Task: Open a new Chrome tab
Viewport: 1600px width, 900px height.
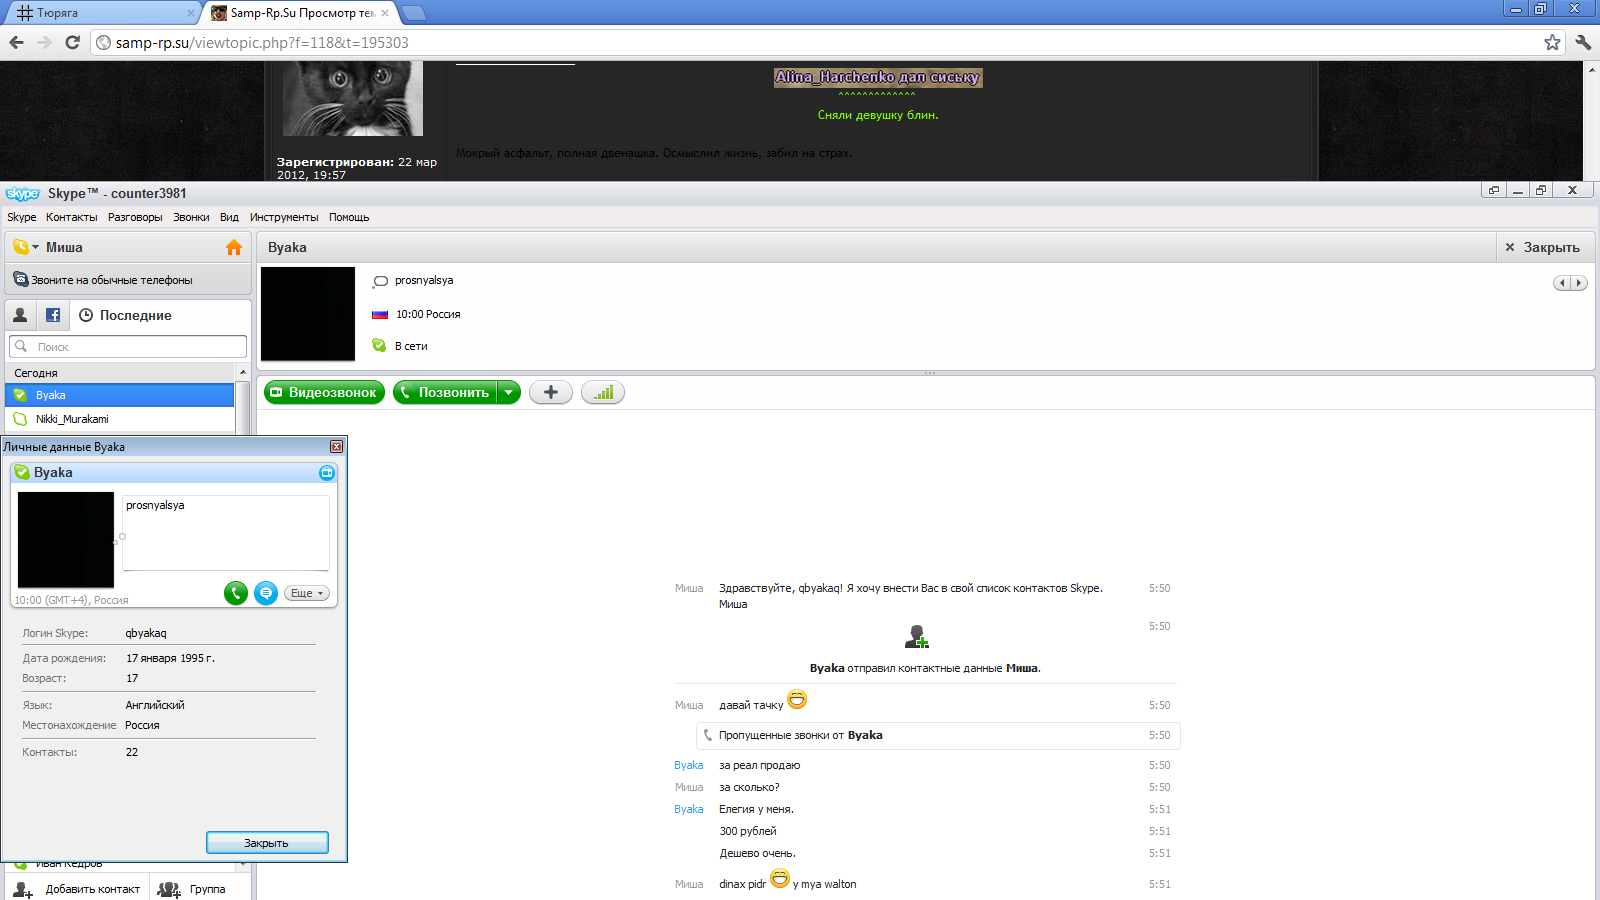Action: click(x=413, y=13)
